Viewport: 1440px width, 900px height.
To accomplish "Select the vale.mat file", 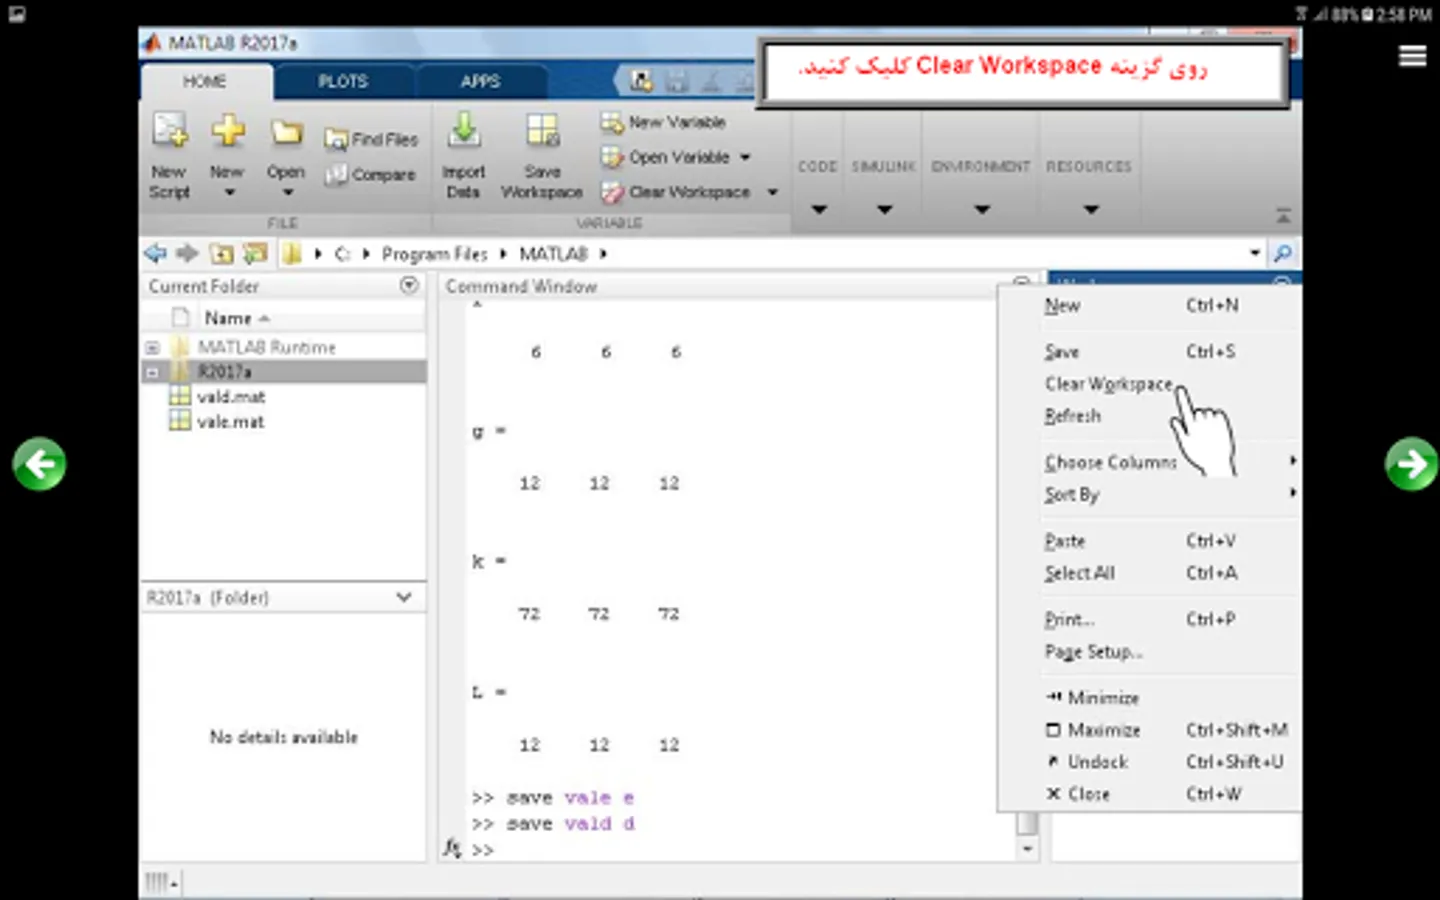I will pyautogui.click(x=231, y=422).
